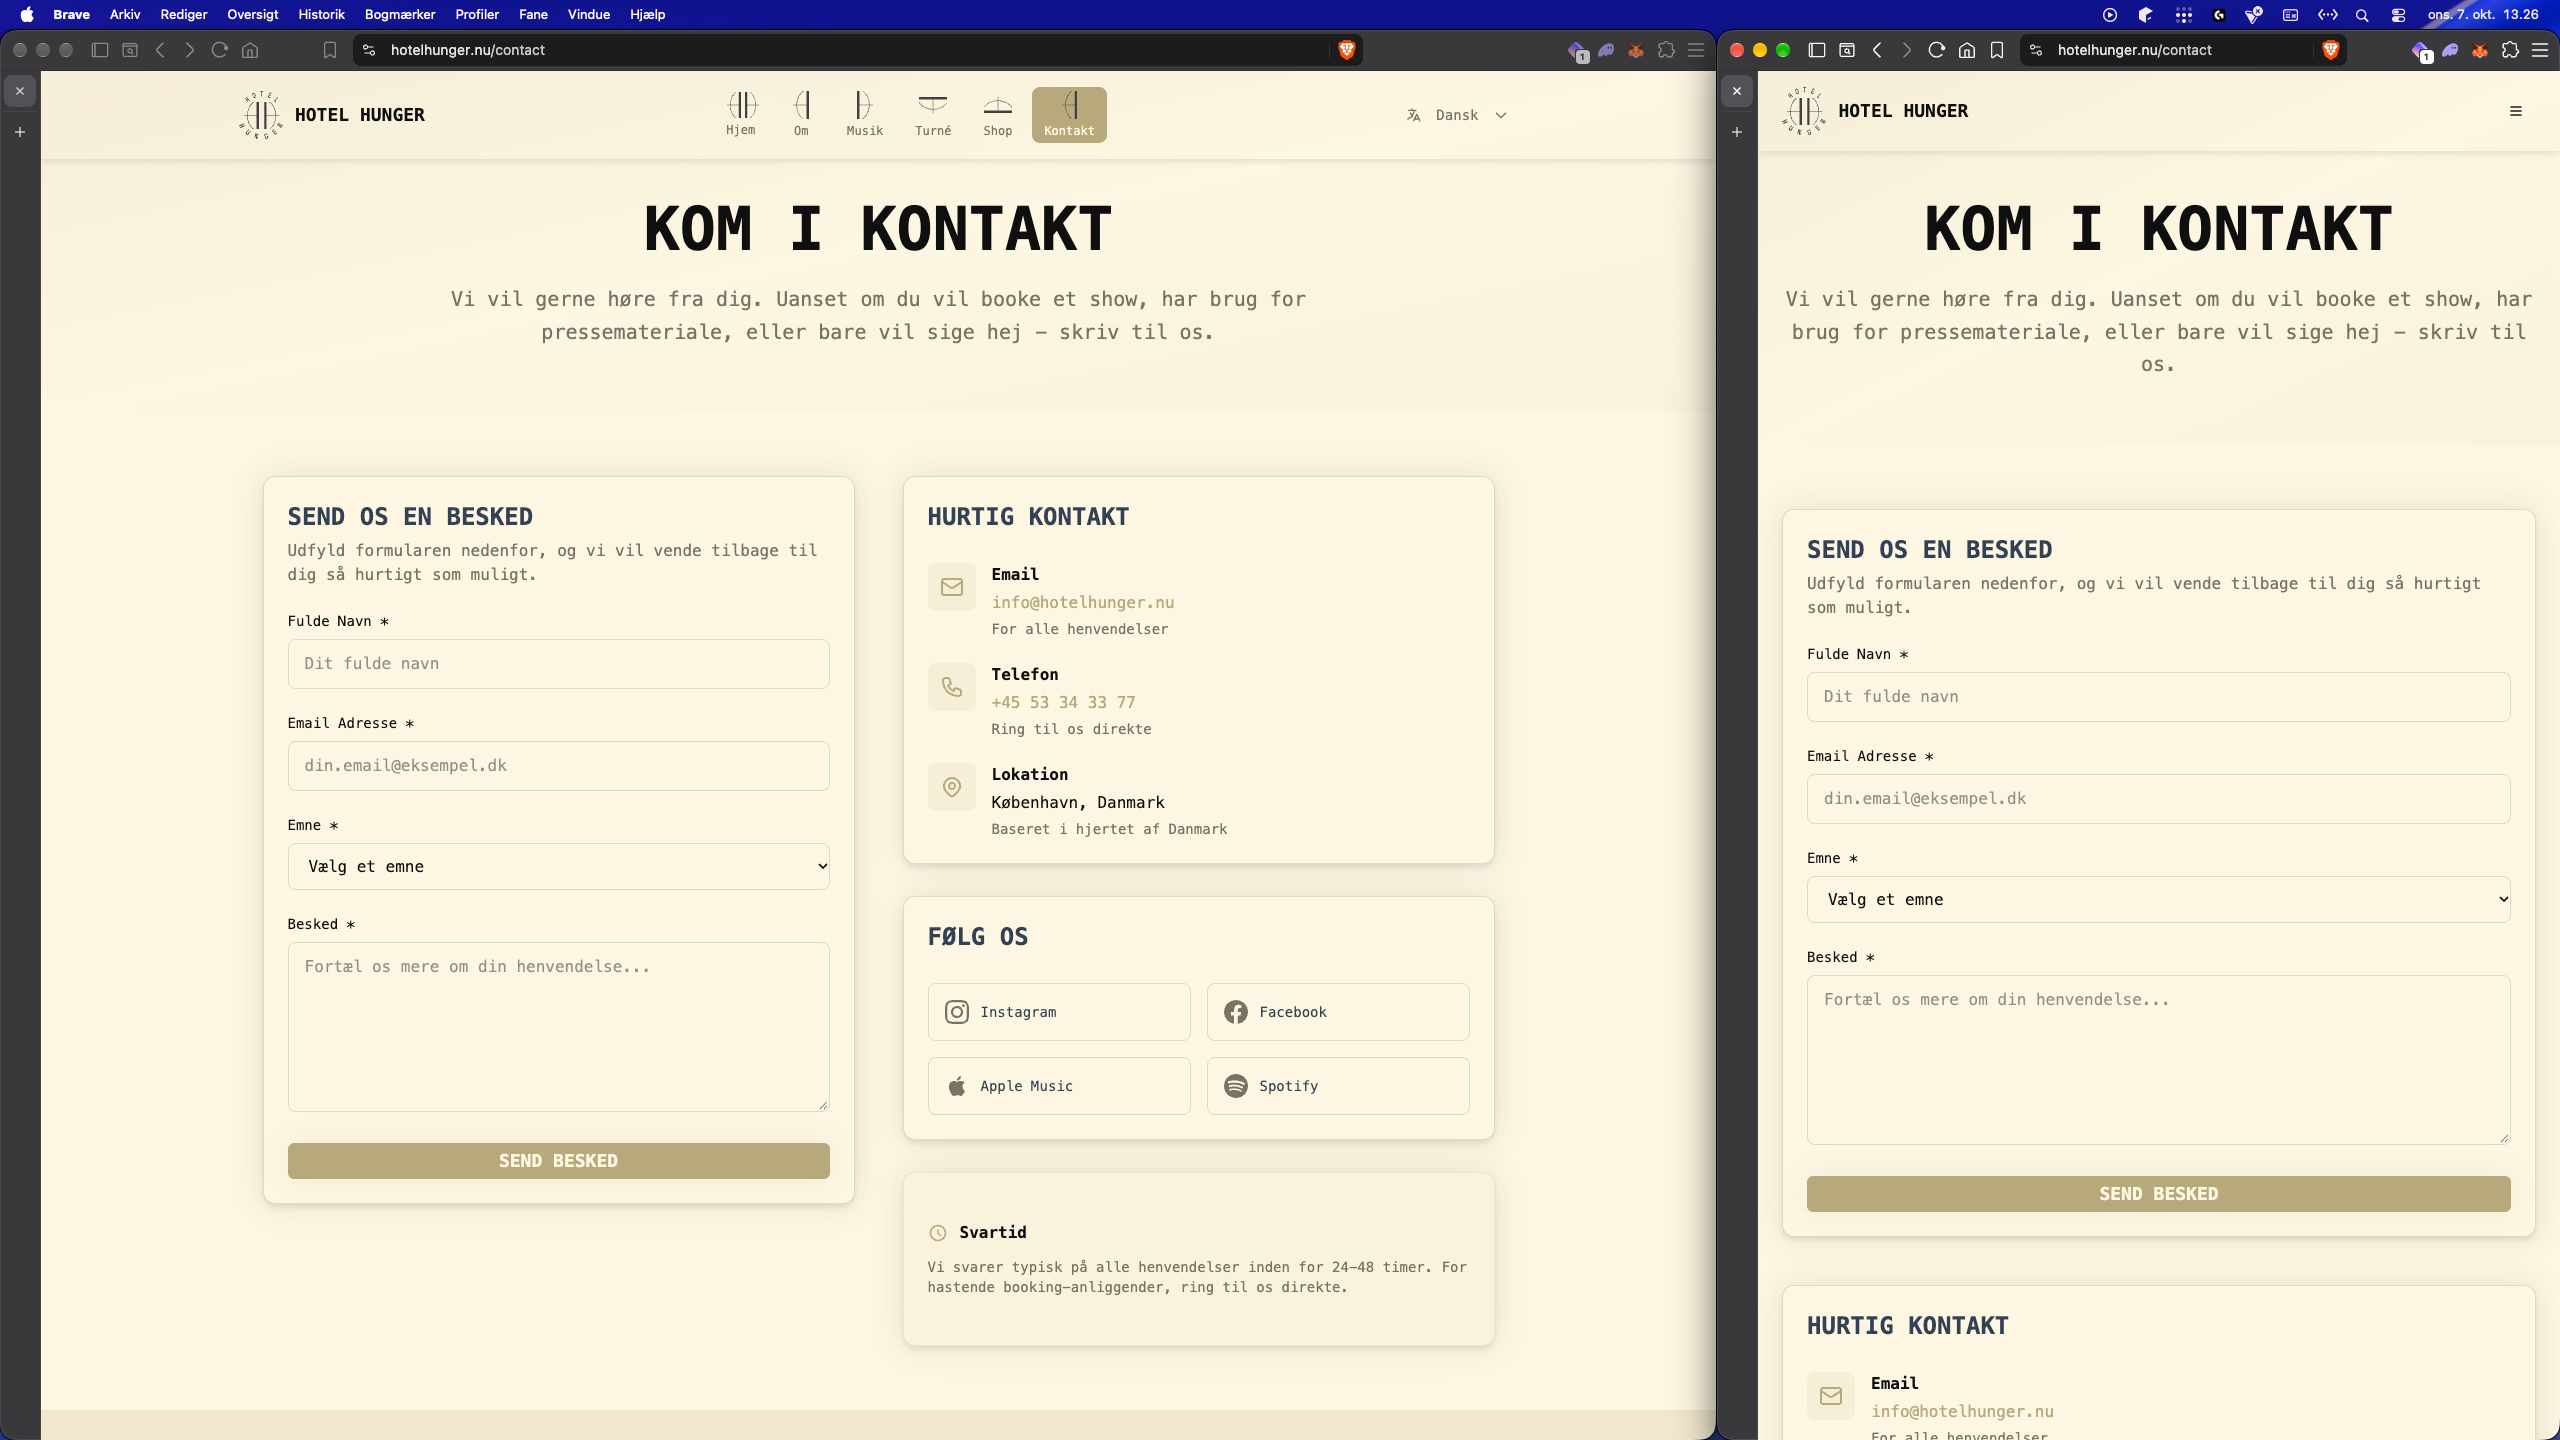Click SEND BESKED button in right window
Viewport: 2560px width, 1440px height.
point(2158,1194)
